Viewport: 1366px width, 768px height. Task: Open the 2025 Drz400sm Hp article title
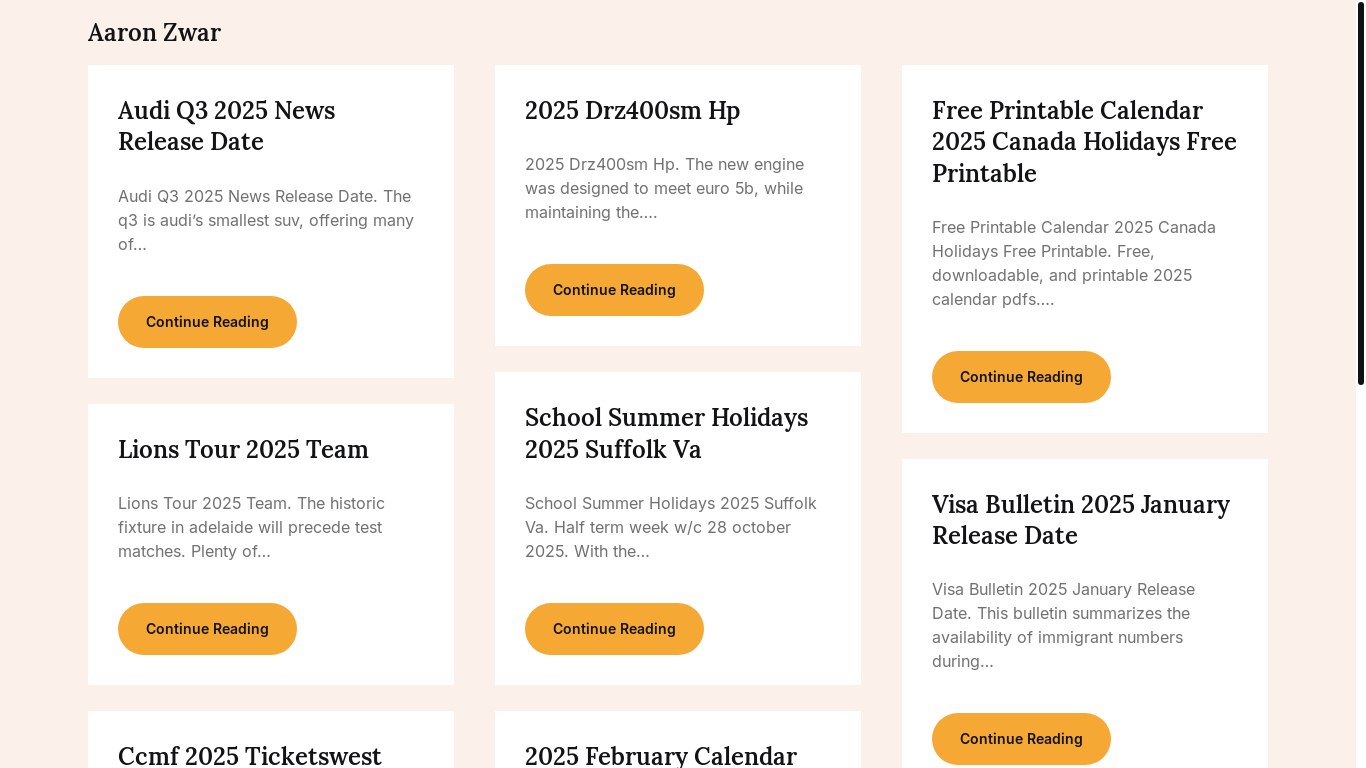click(632, 111)
